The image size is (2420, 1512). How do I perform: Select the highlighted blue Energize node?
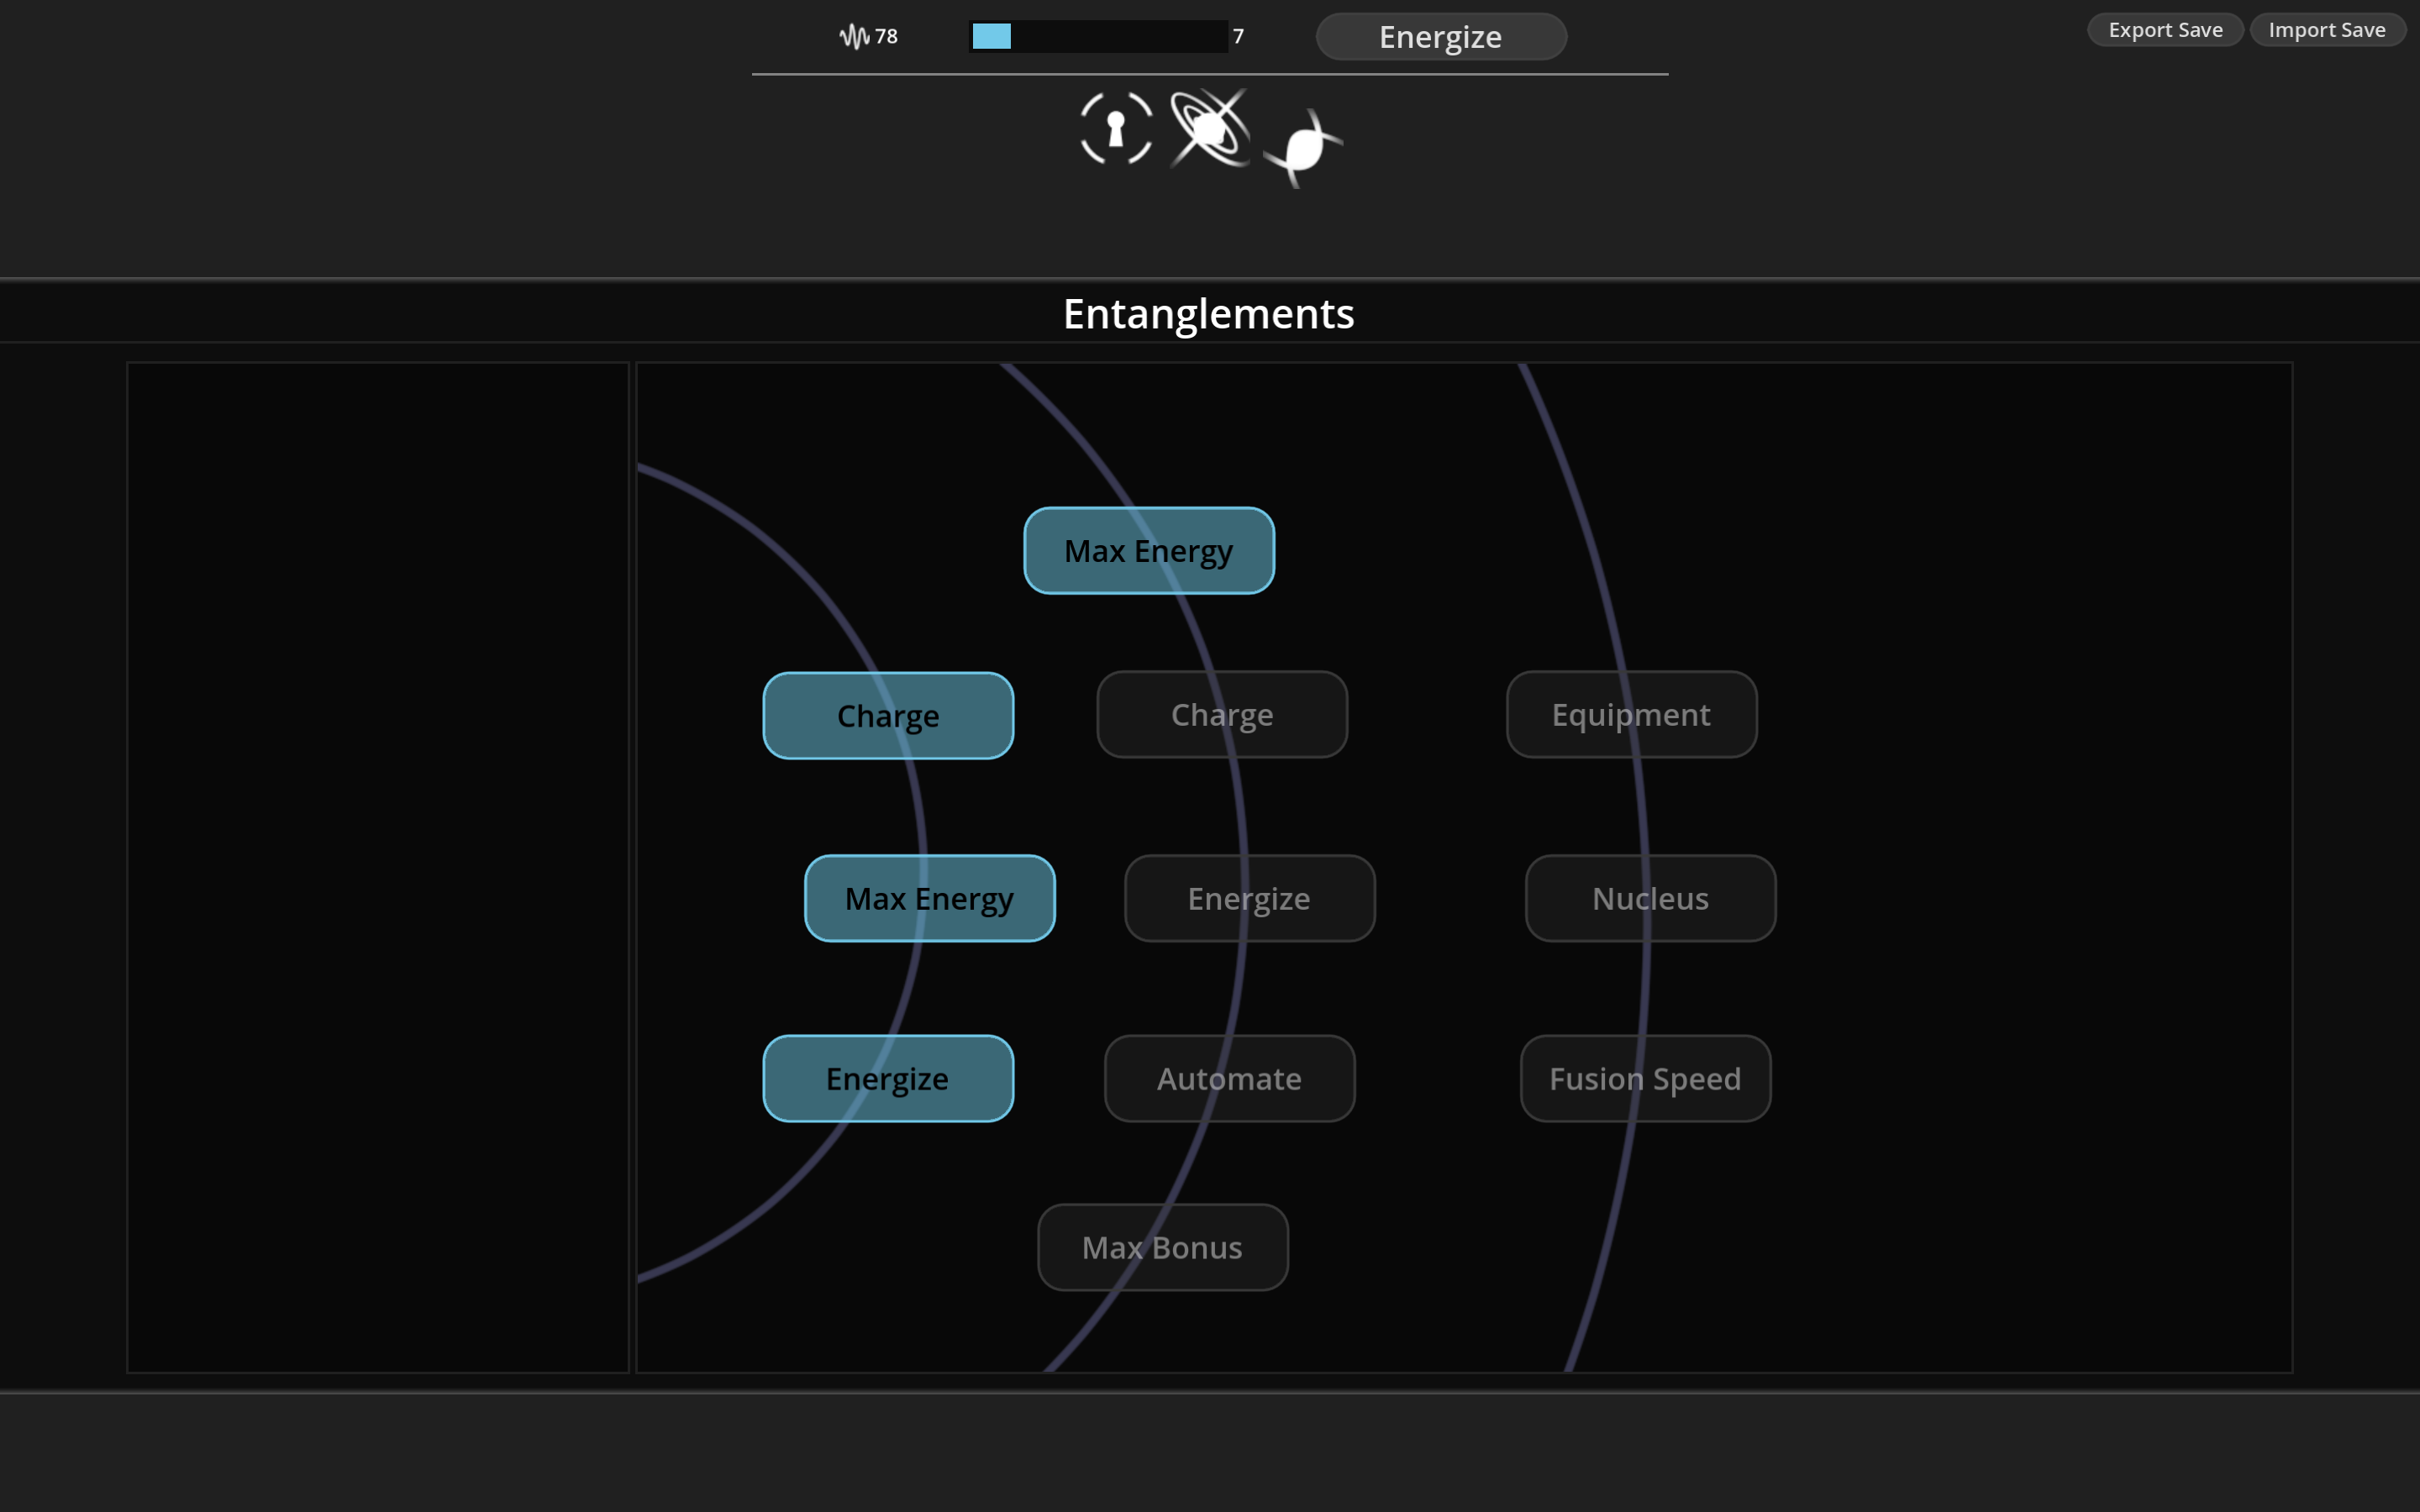coord(888,1079)
